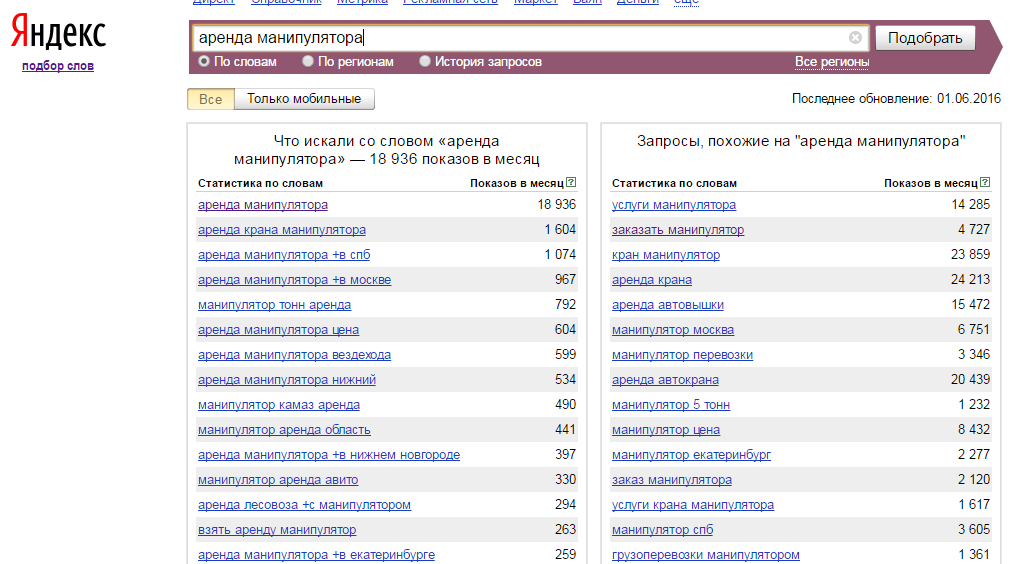Open the "манипулятор камаз аренда" query
The width and height of the screenshot is (1015, 564).
click(279, 405)
